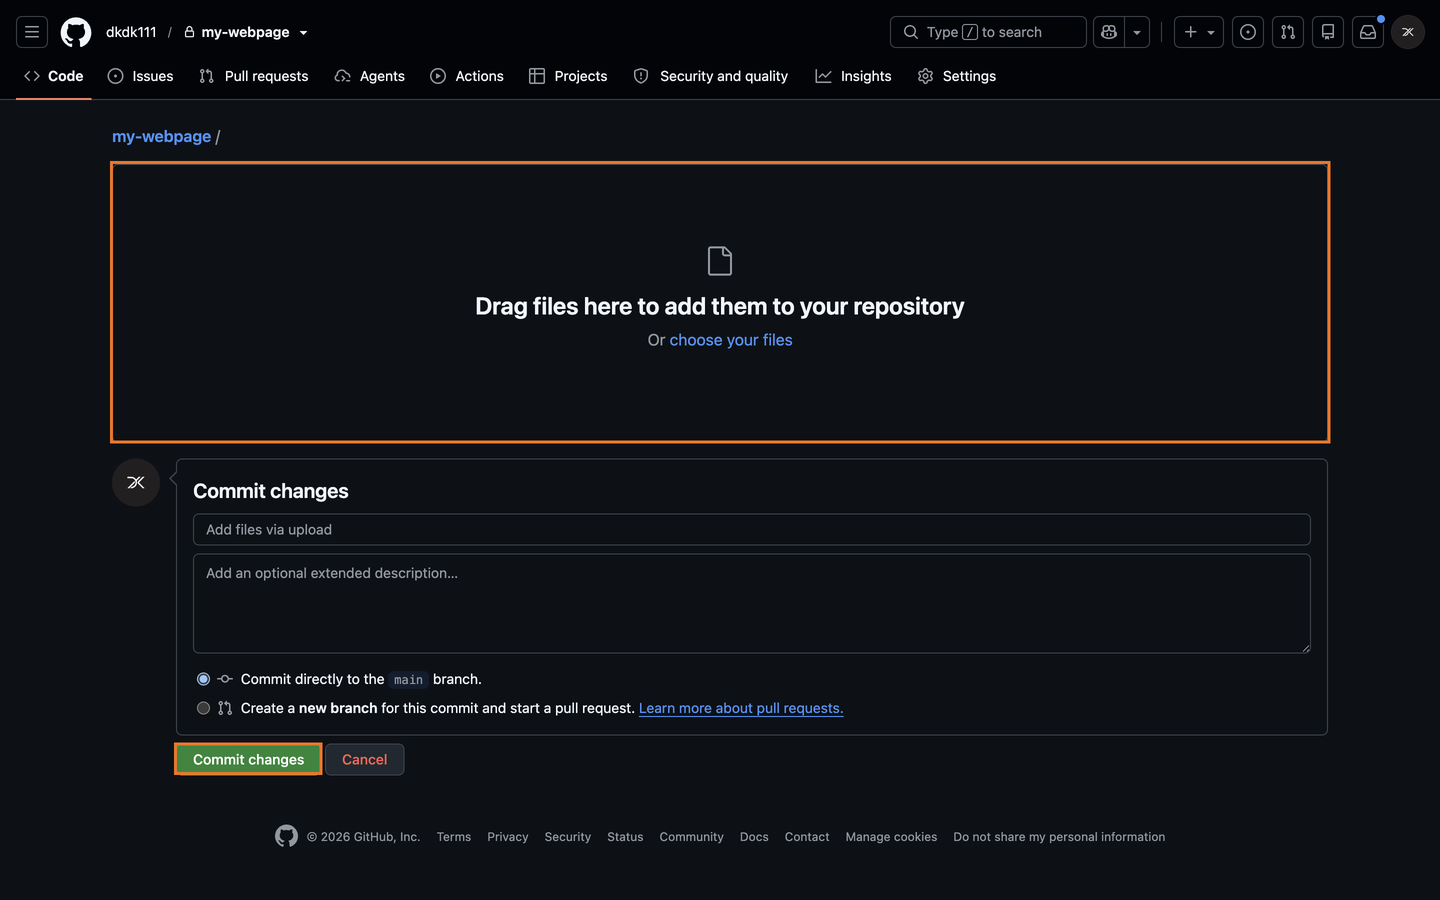Open the plus create-new dropdown
This screenshot has width=1440, height=900.
[x=1199, y=32]
